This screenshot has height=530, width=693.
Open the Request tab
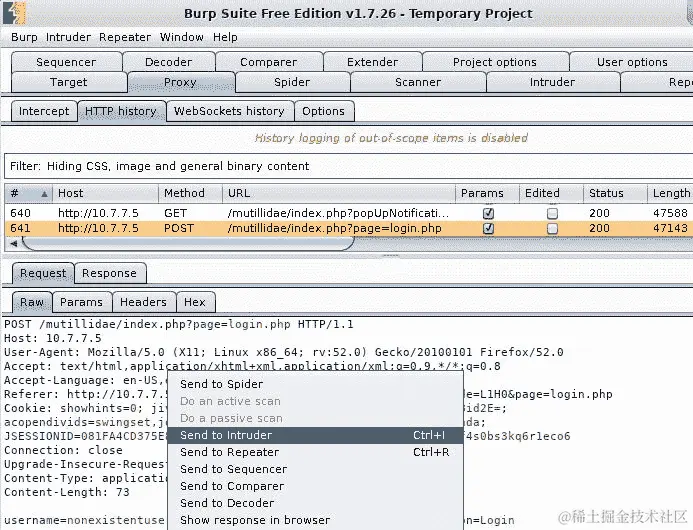pos(43,273)
